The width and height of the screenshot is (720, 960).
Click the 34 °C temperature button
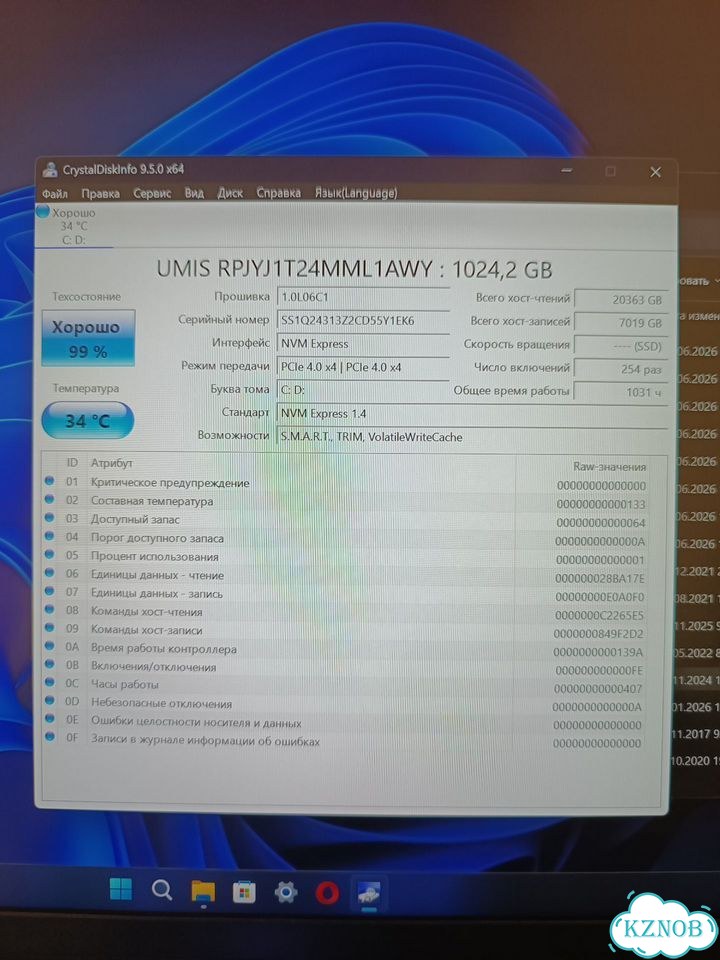pos(88,421)
